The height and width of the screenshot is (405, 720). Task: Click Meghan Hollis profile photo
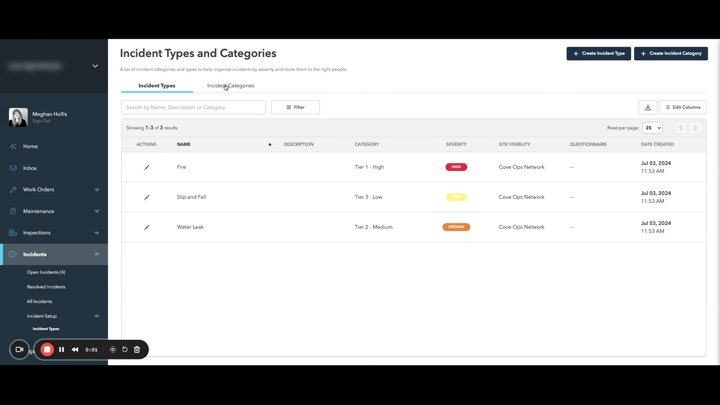18,117
